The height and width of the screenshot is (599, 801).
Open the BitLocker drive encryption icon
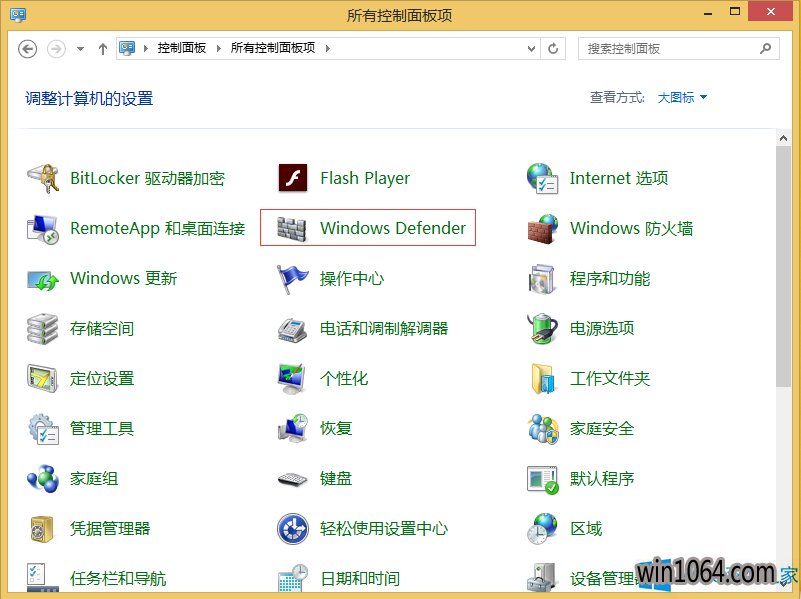(43, 178)
